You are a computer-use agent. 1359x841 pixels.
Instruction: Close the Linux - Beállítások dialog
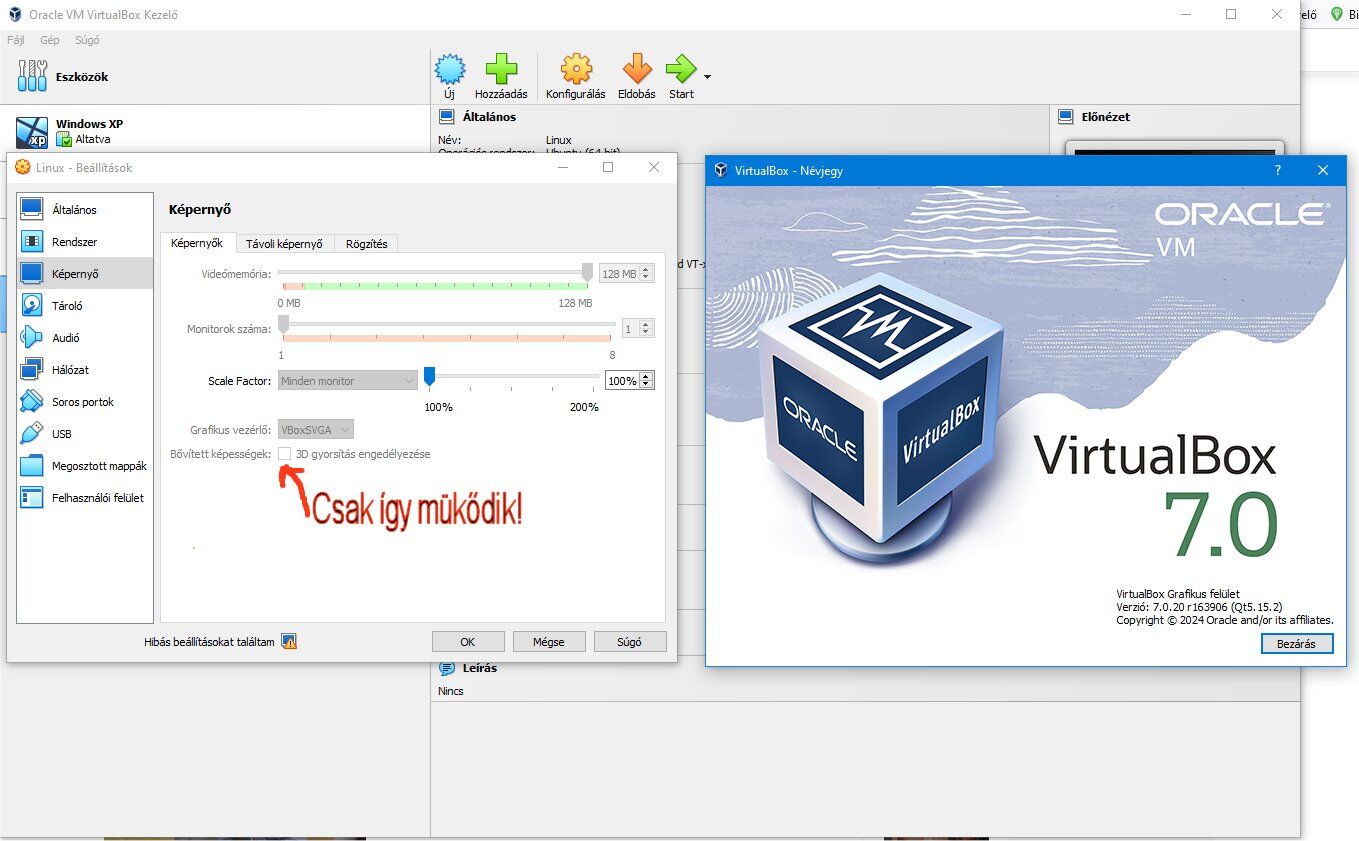click(x=654, y=167)
